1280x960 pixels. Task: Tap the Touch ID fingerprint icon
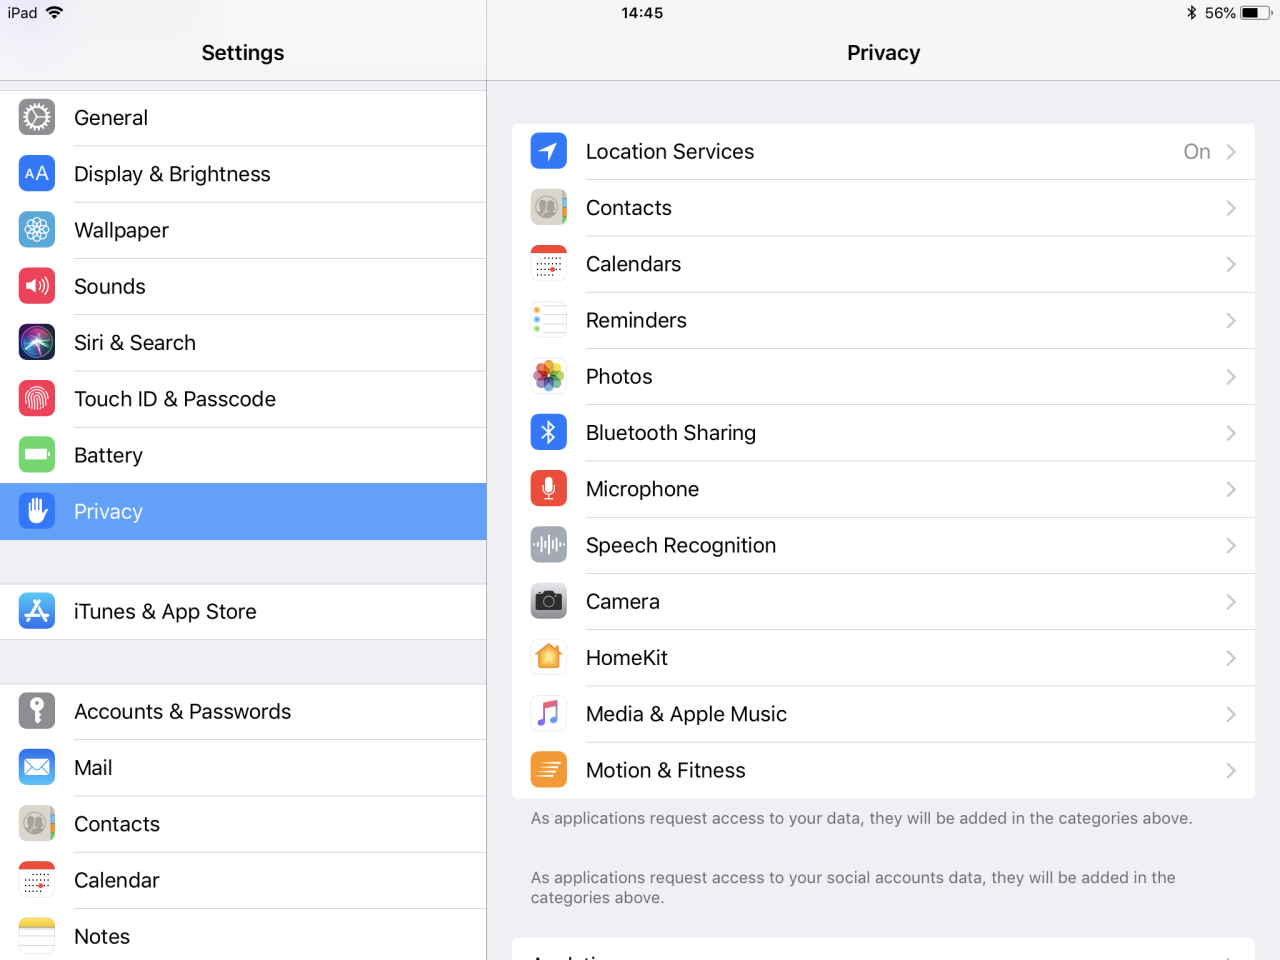tap(37, 399)
